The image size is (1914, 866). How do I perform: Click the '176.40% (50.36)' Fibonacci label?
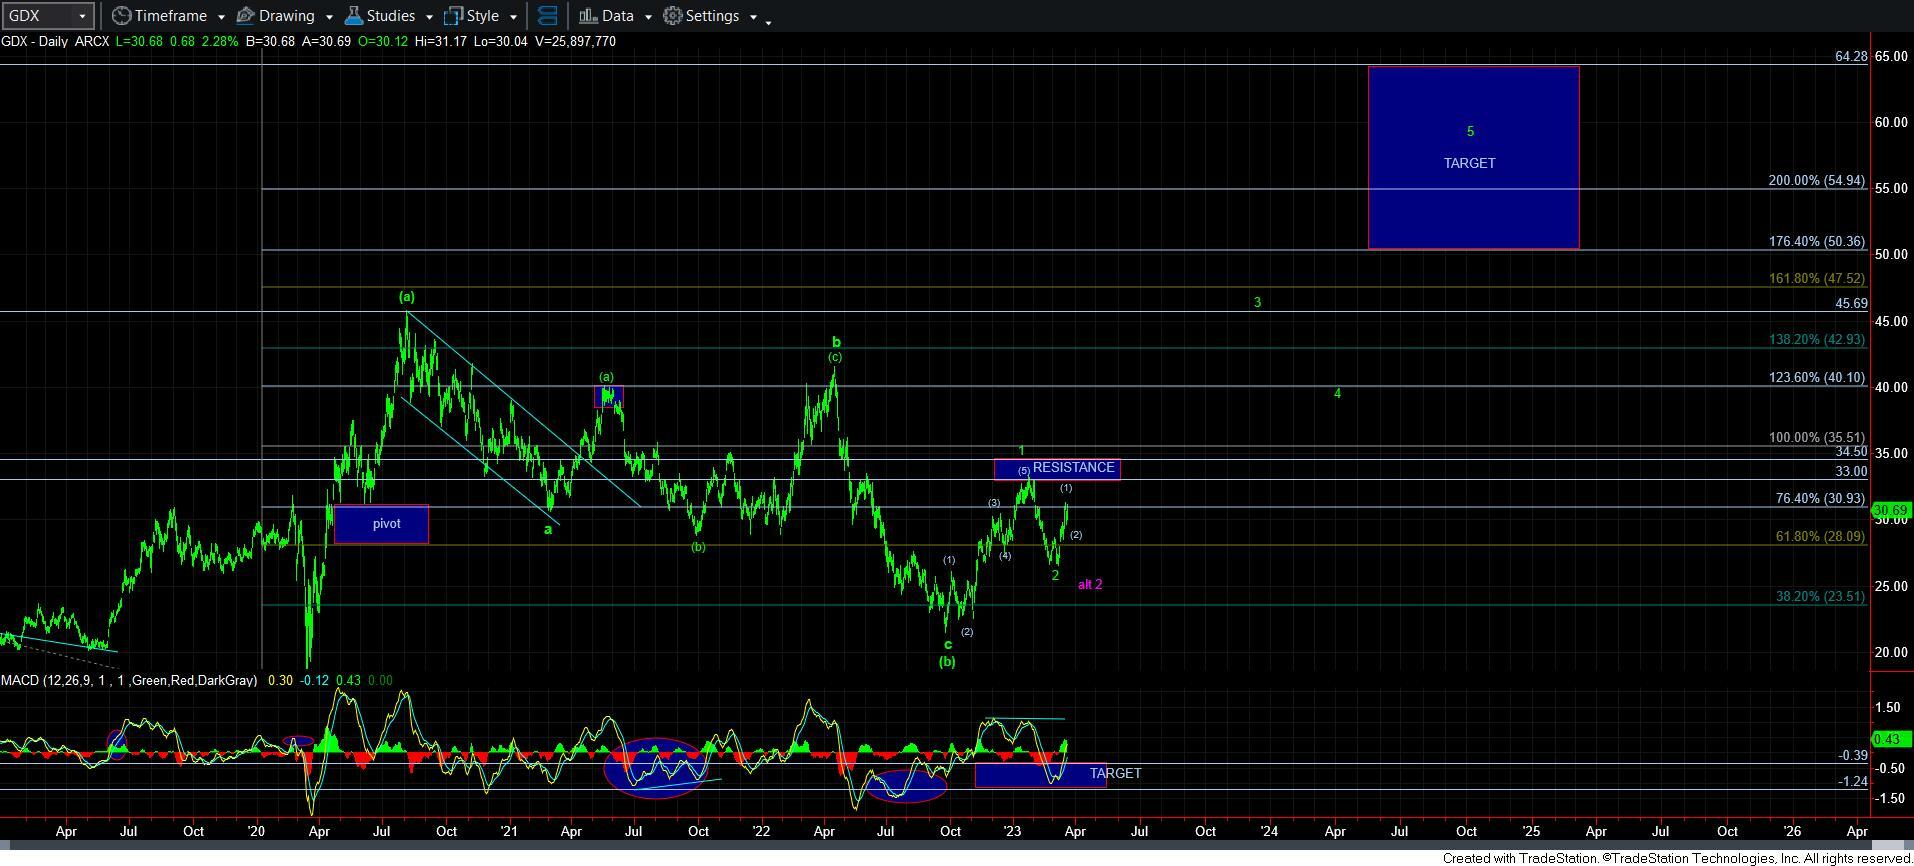point(1816,242)
